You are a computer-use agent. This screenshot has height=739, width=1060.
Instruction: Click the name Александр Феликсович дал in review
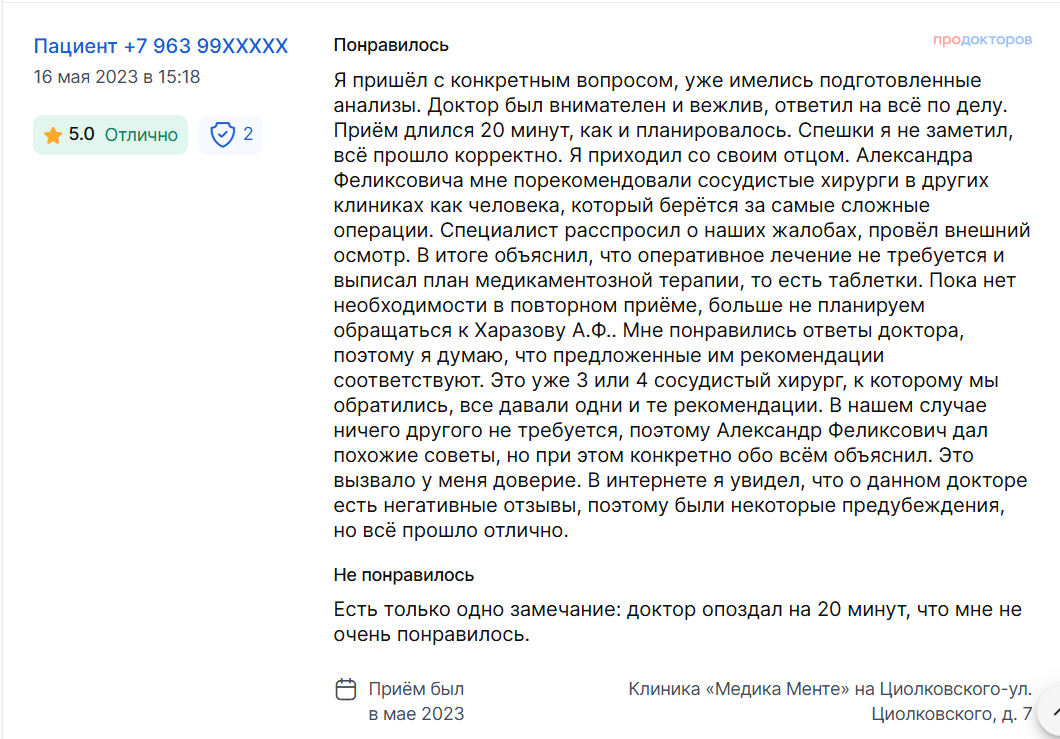[x=852, y=431]
